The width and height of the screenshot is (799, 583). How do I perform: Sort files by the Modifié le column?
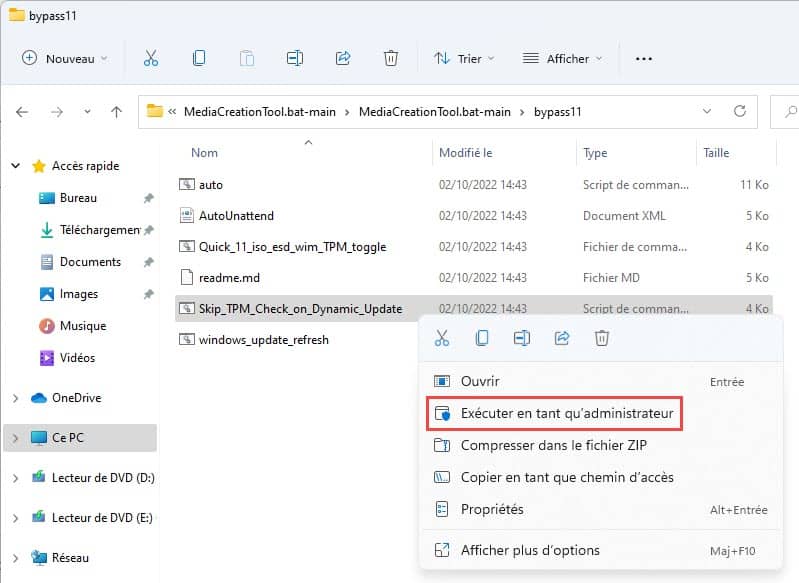click(466, 153)
